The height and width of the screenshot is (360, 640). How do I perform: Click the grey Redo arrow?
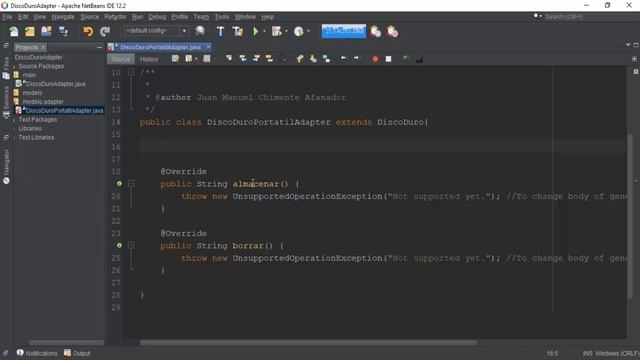pyautogui.click(x=105, y=31)
